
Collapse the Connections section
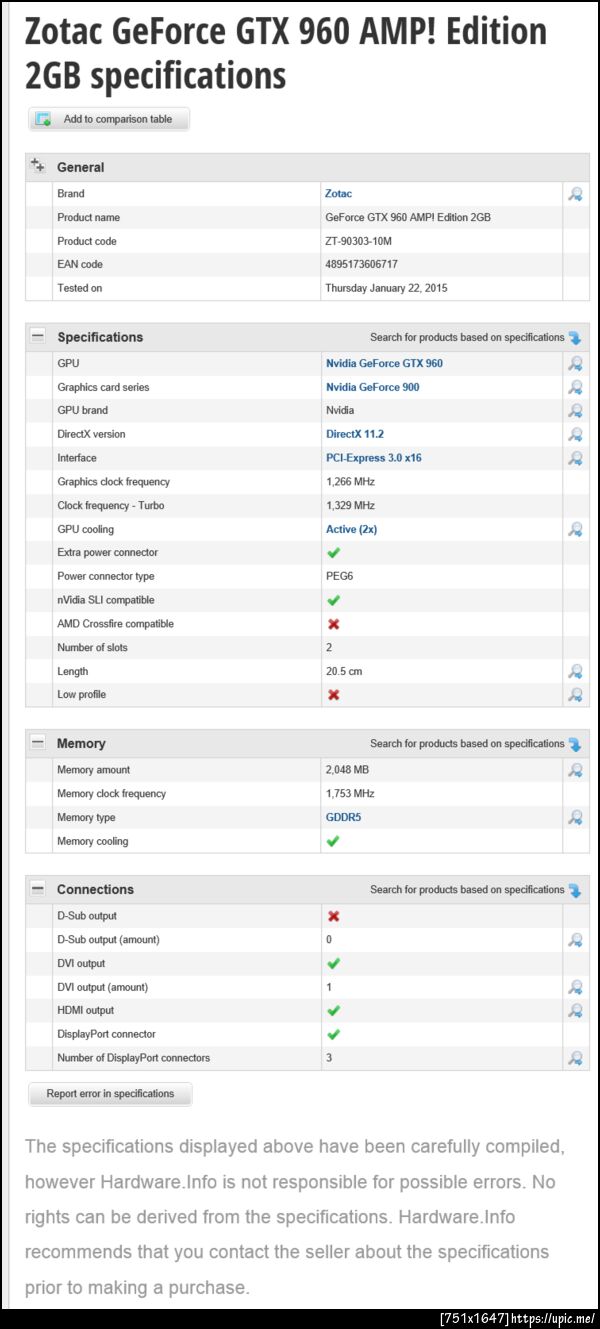38,889
